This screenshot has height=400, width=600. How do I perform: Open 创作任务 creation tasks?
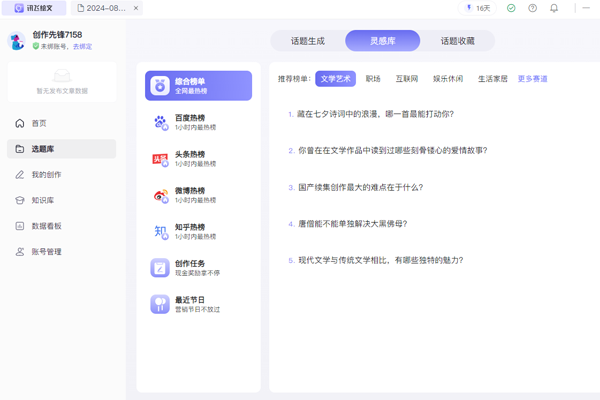(x=190, y=268)
